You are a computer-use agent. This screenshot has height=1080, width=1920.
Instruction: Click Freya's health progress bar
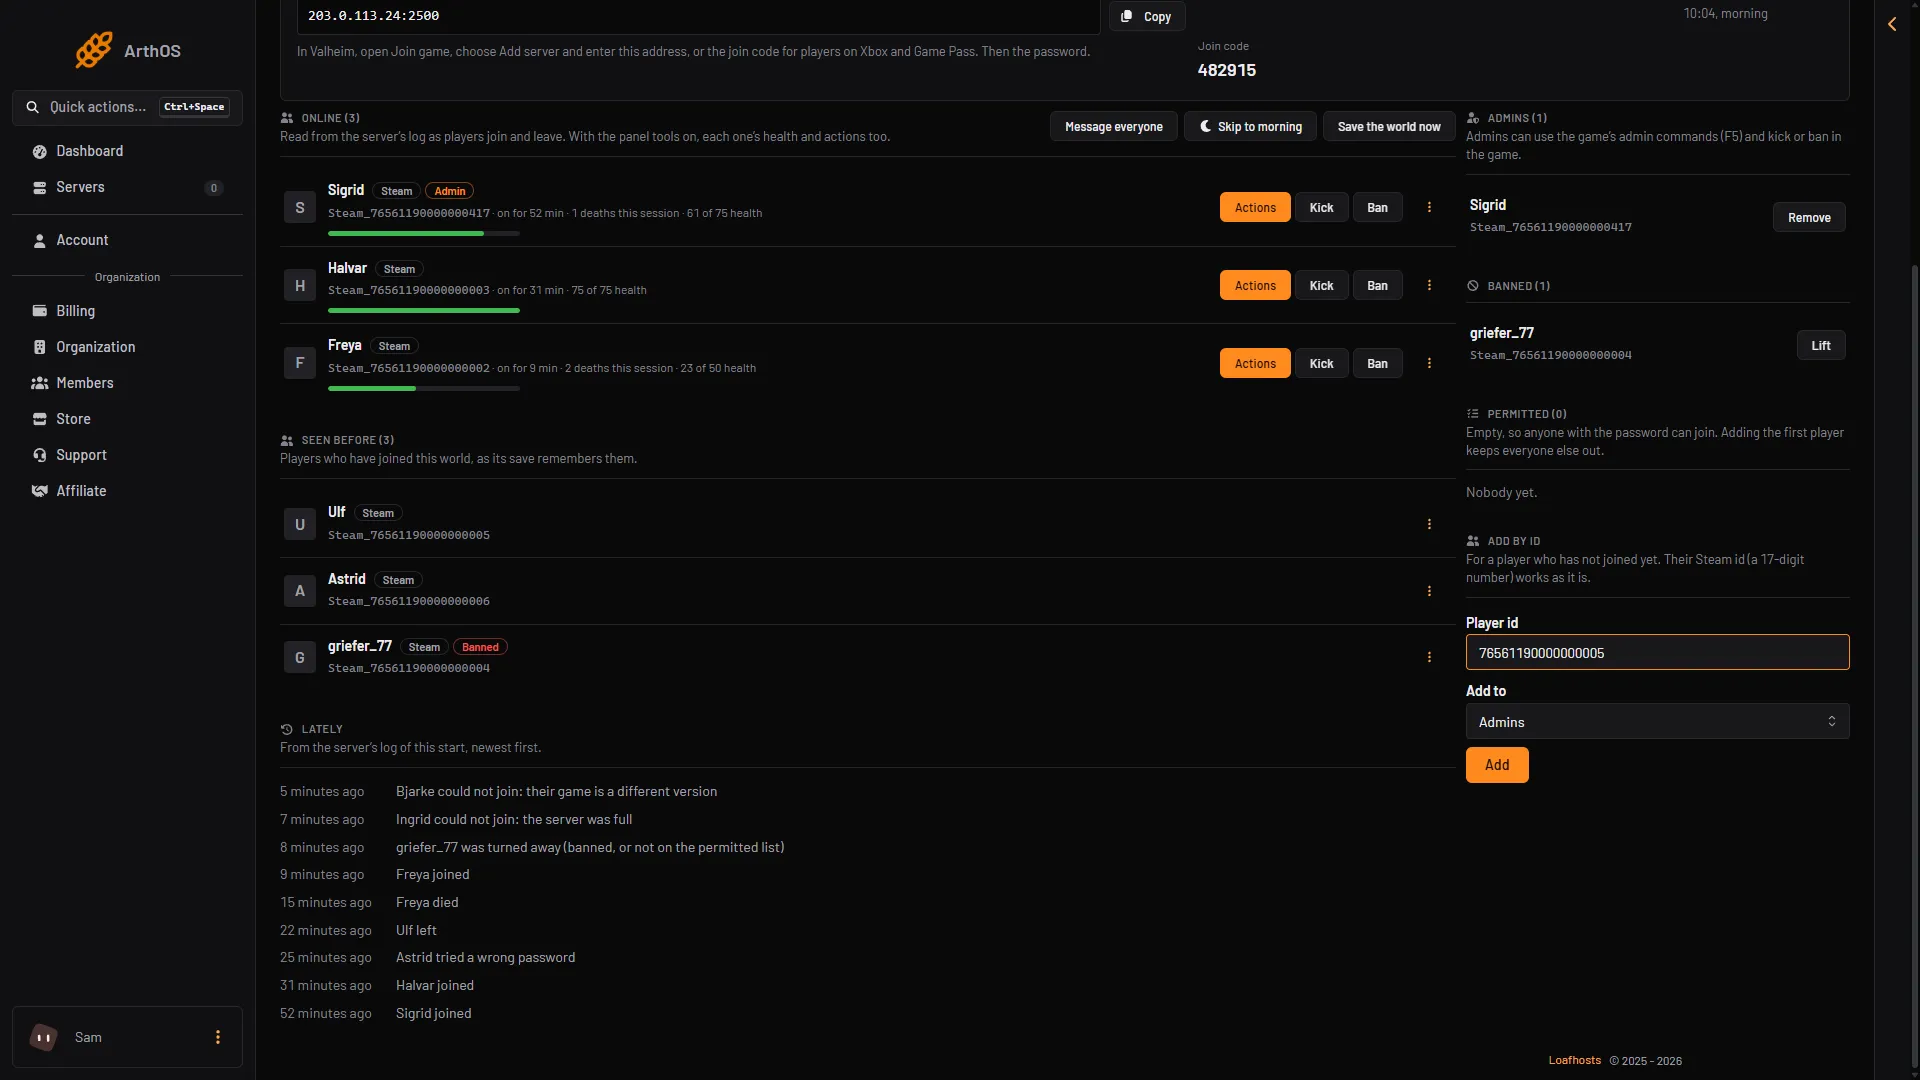tap(424, 389)
